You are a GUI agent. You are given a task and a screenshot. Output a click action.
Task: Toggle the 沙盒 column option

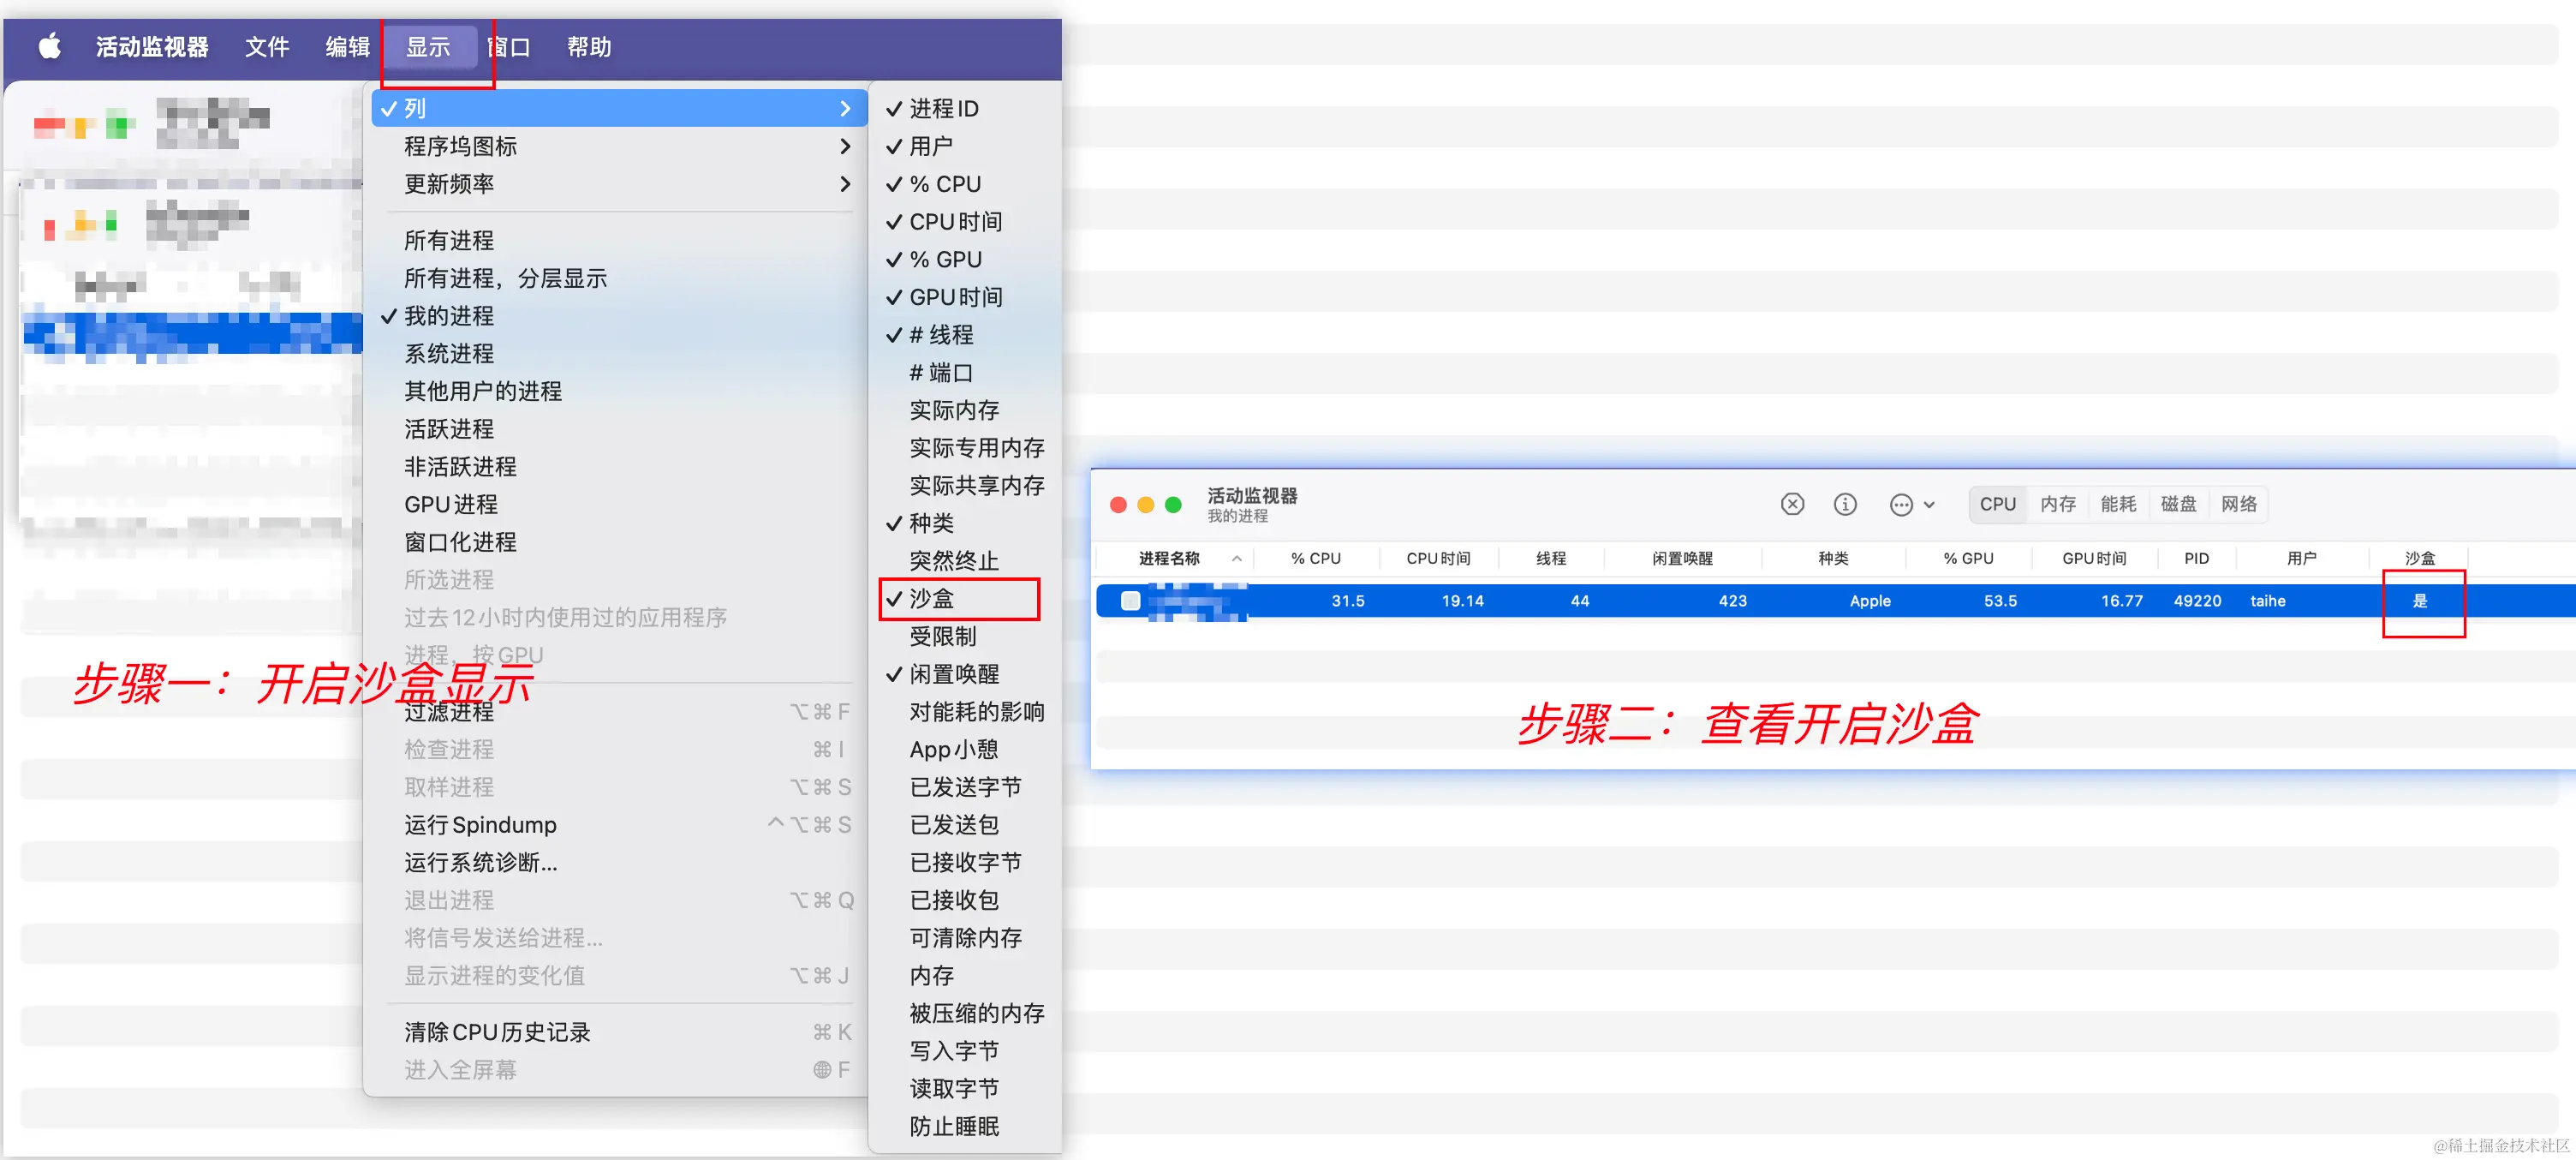point(931,598)
